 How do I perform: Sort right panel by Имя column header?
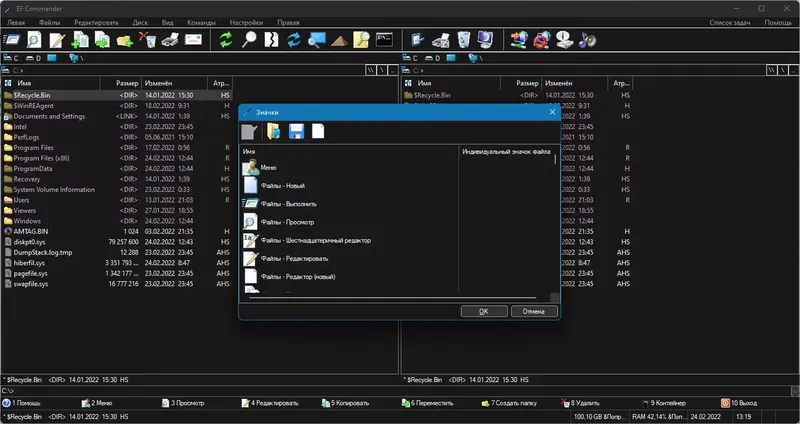pos(451,83)
